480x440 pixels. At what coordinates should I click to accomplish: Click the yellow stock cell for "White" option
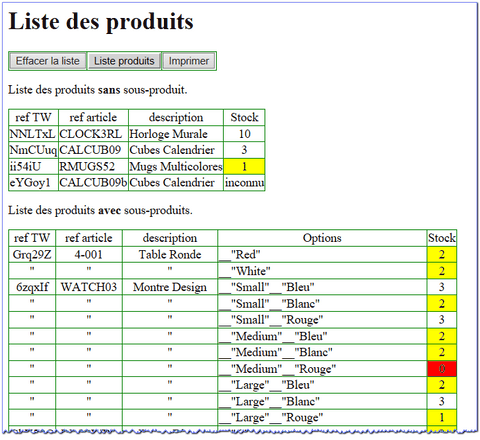[x=442, y=271]
